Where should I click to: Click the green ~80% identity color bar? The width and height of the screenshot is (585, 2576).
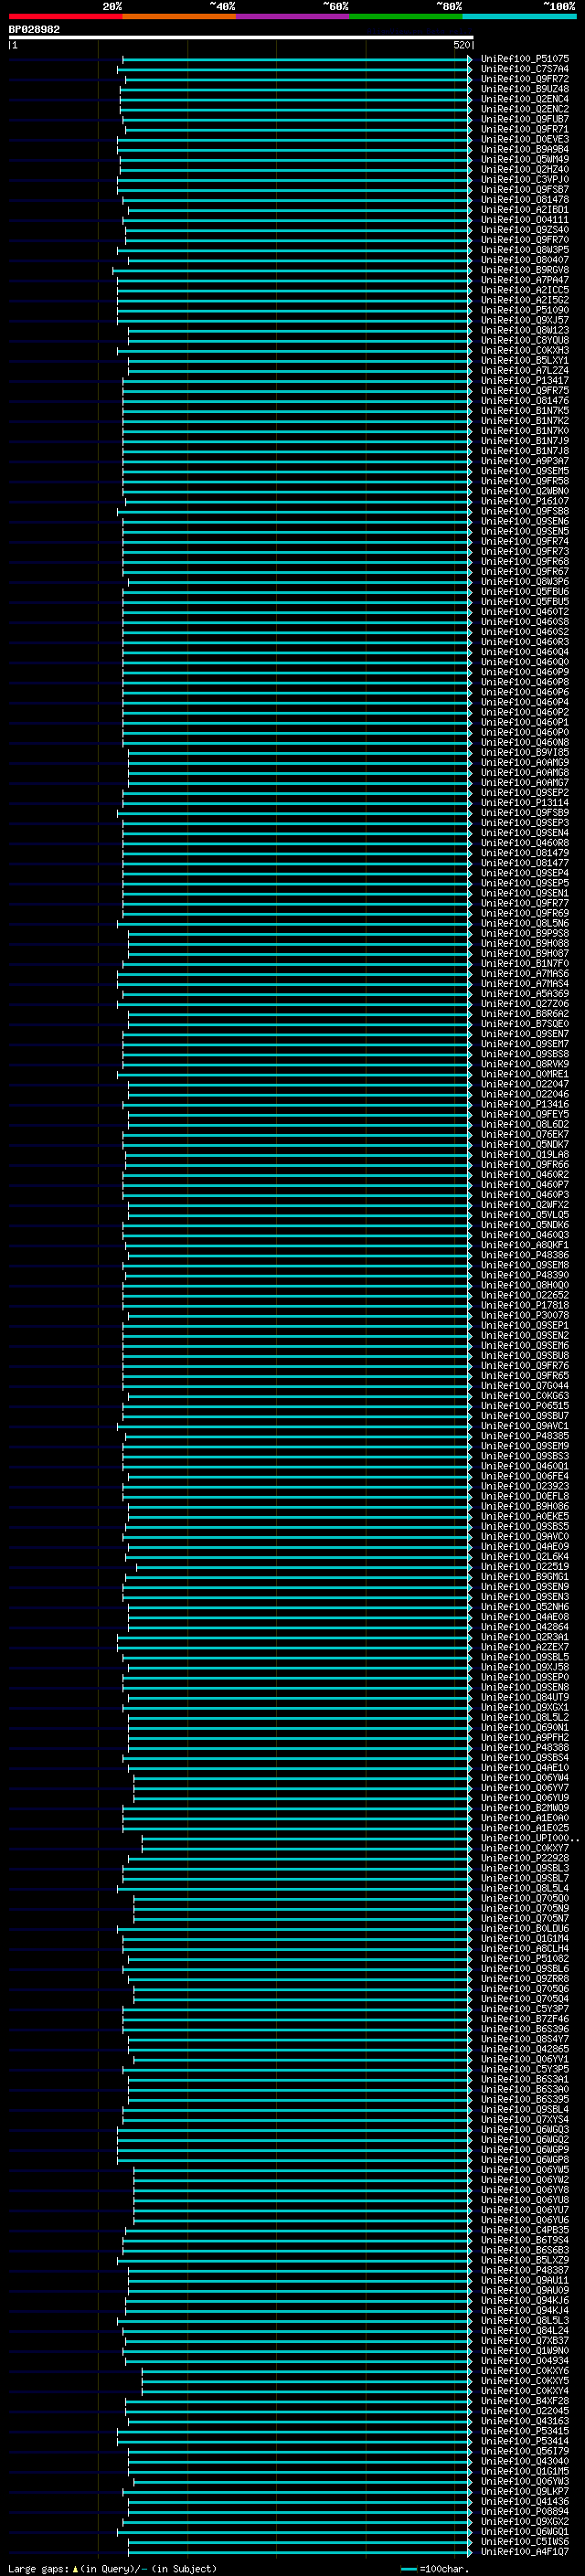[406, 16]
